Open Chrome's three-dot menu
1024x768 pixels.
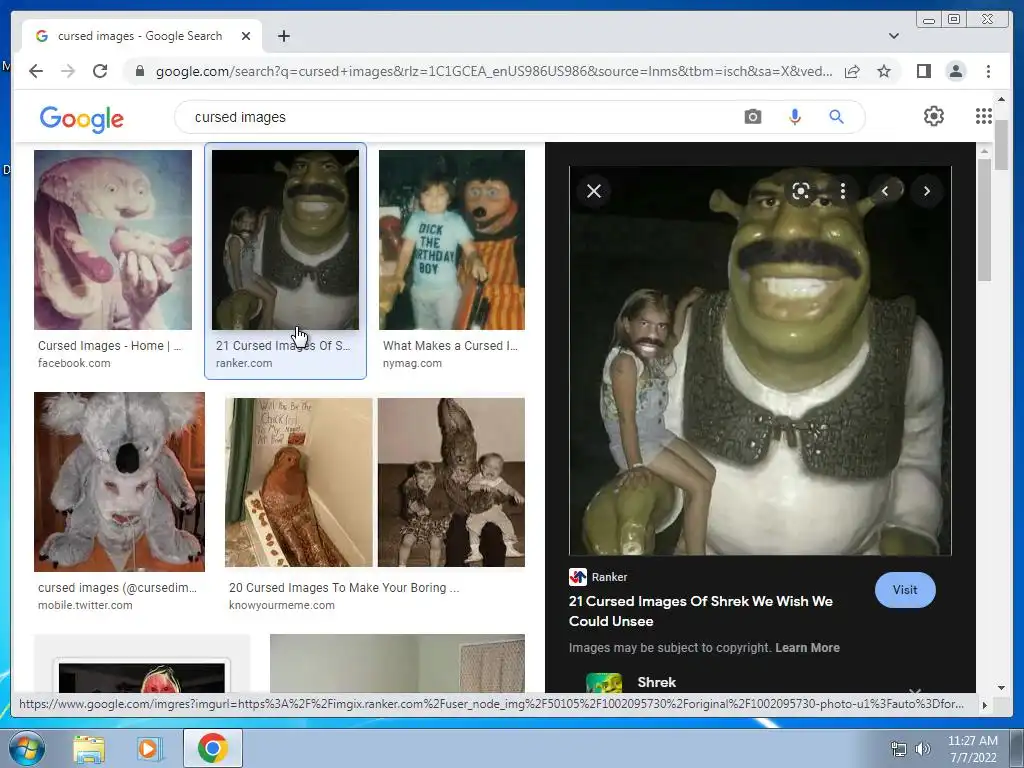988,71
